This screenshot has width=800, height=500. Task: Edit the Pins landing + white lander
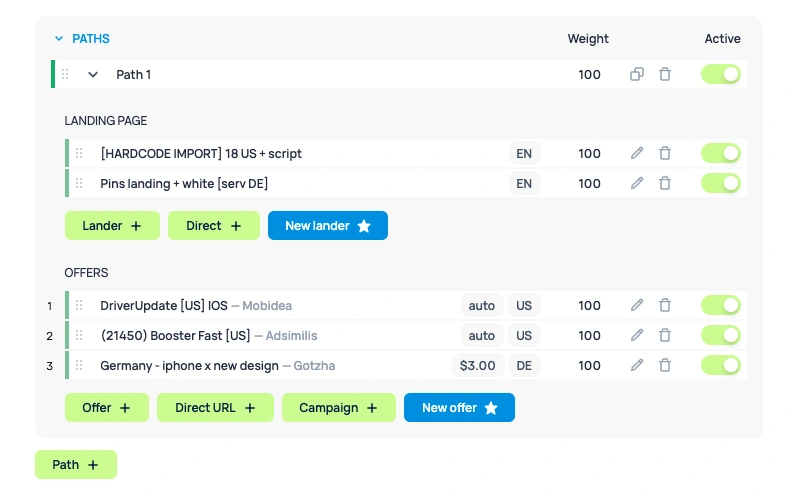coord(637,183)
